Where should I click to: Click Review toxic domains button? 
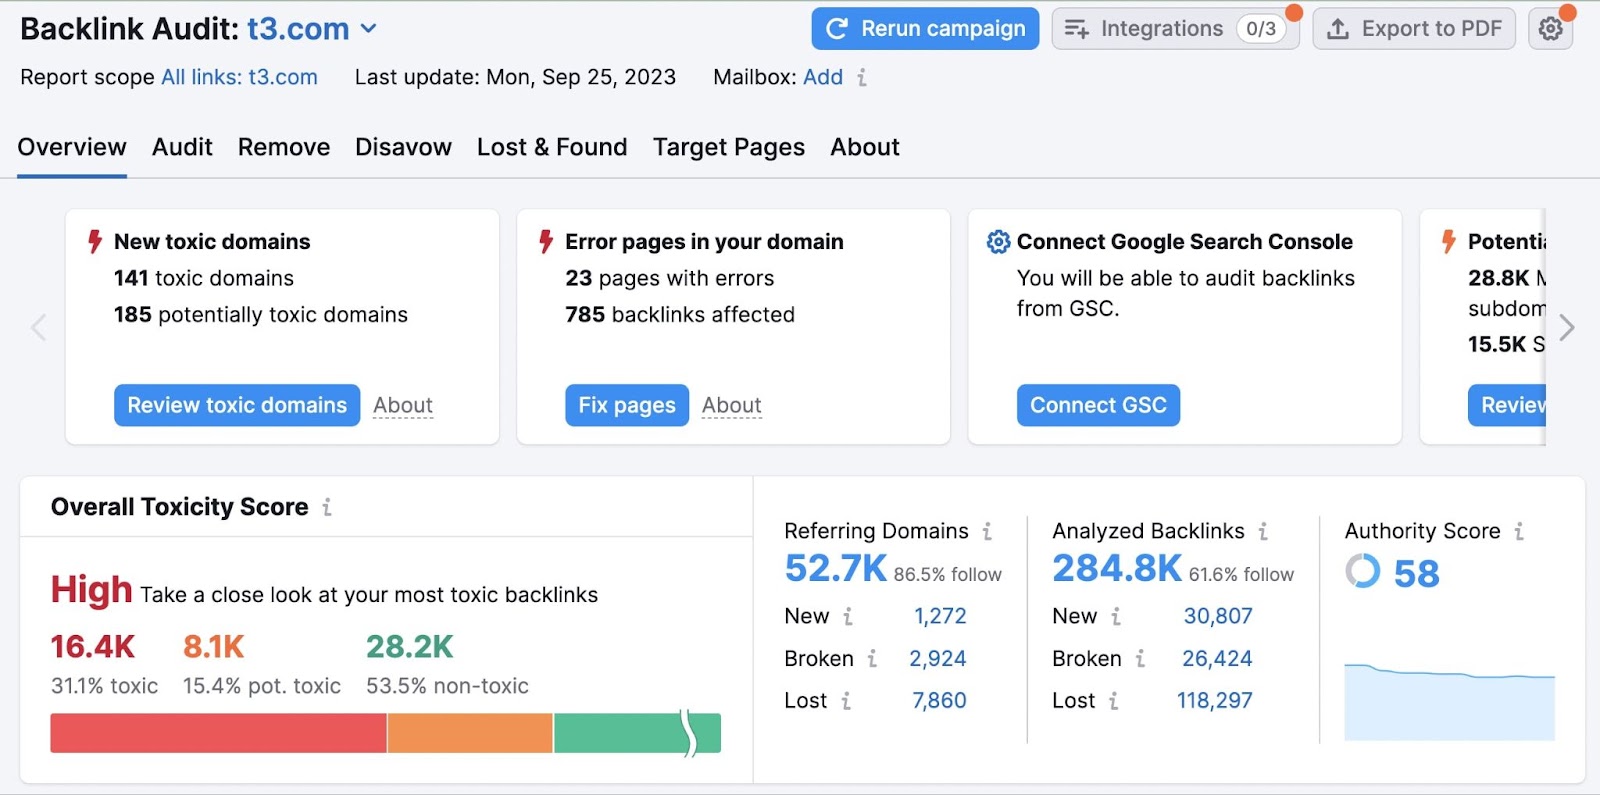coord(237,405)
